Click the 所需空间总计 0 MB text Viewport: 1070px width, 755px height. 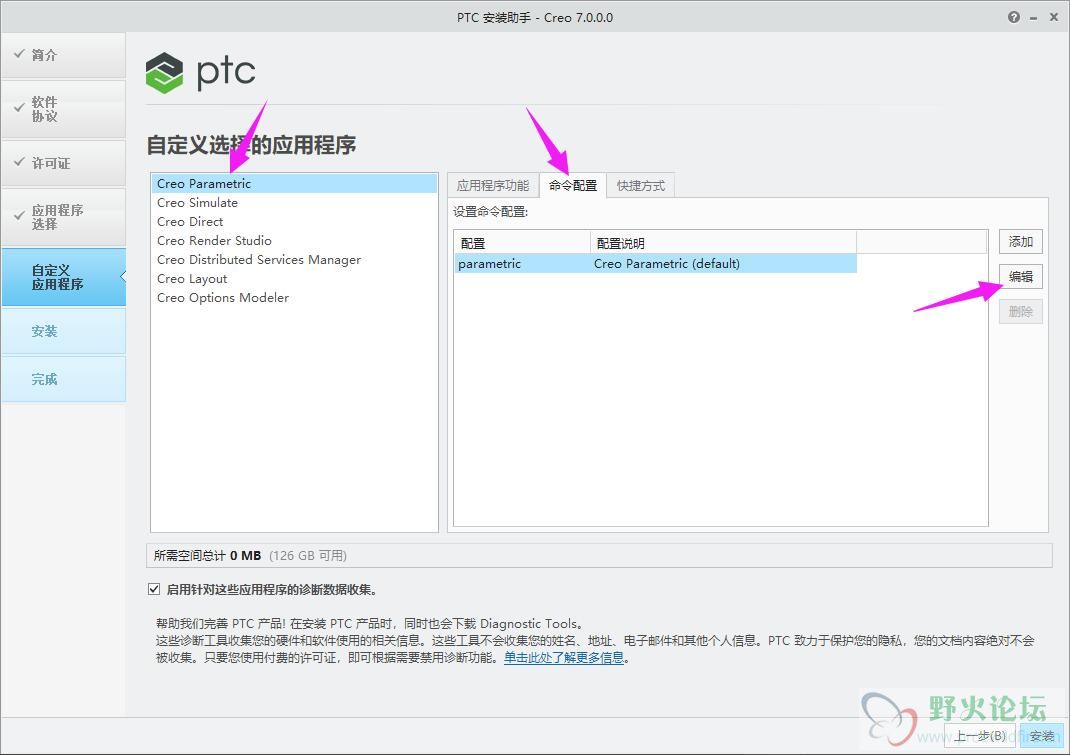click(x=207, y=556)
